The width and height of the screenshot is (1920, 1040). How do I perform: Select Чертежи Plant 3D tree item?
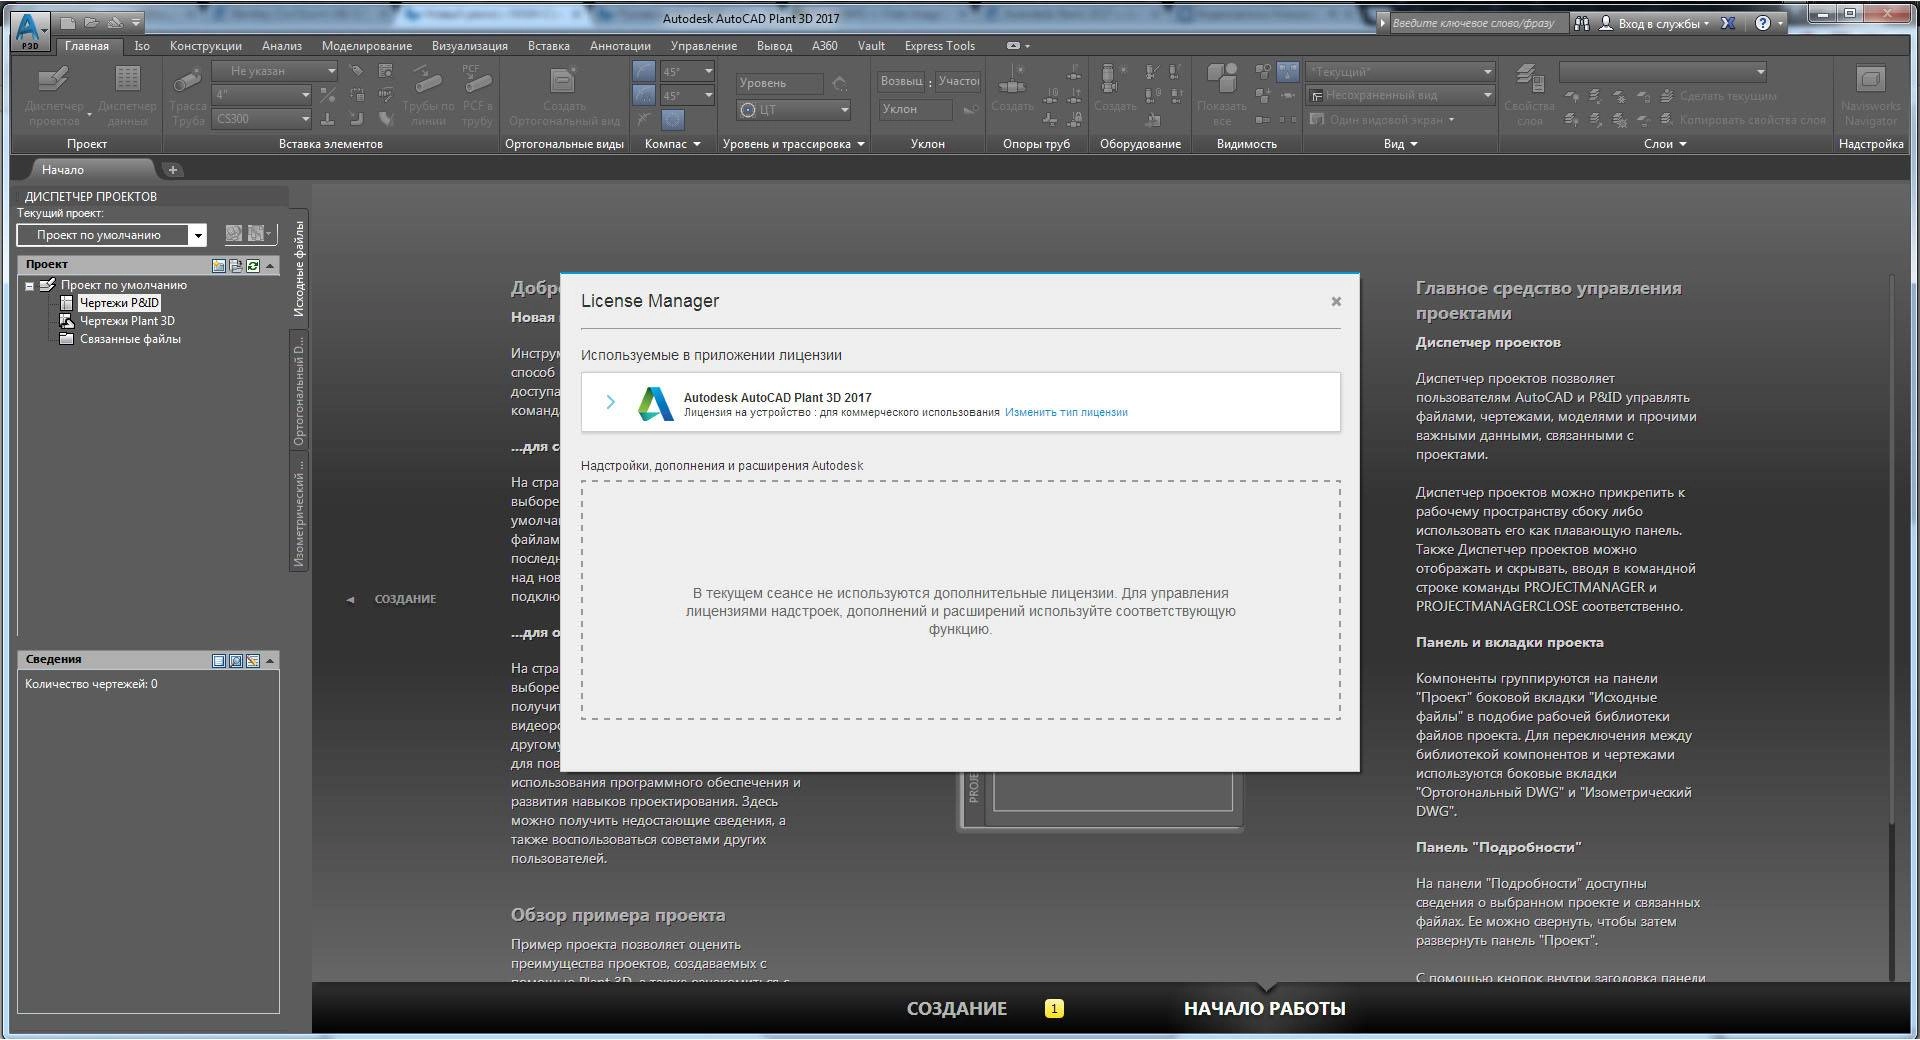pyautogui.click(x=127, y=321)
